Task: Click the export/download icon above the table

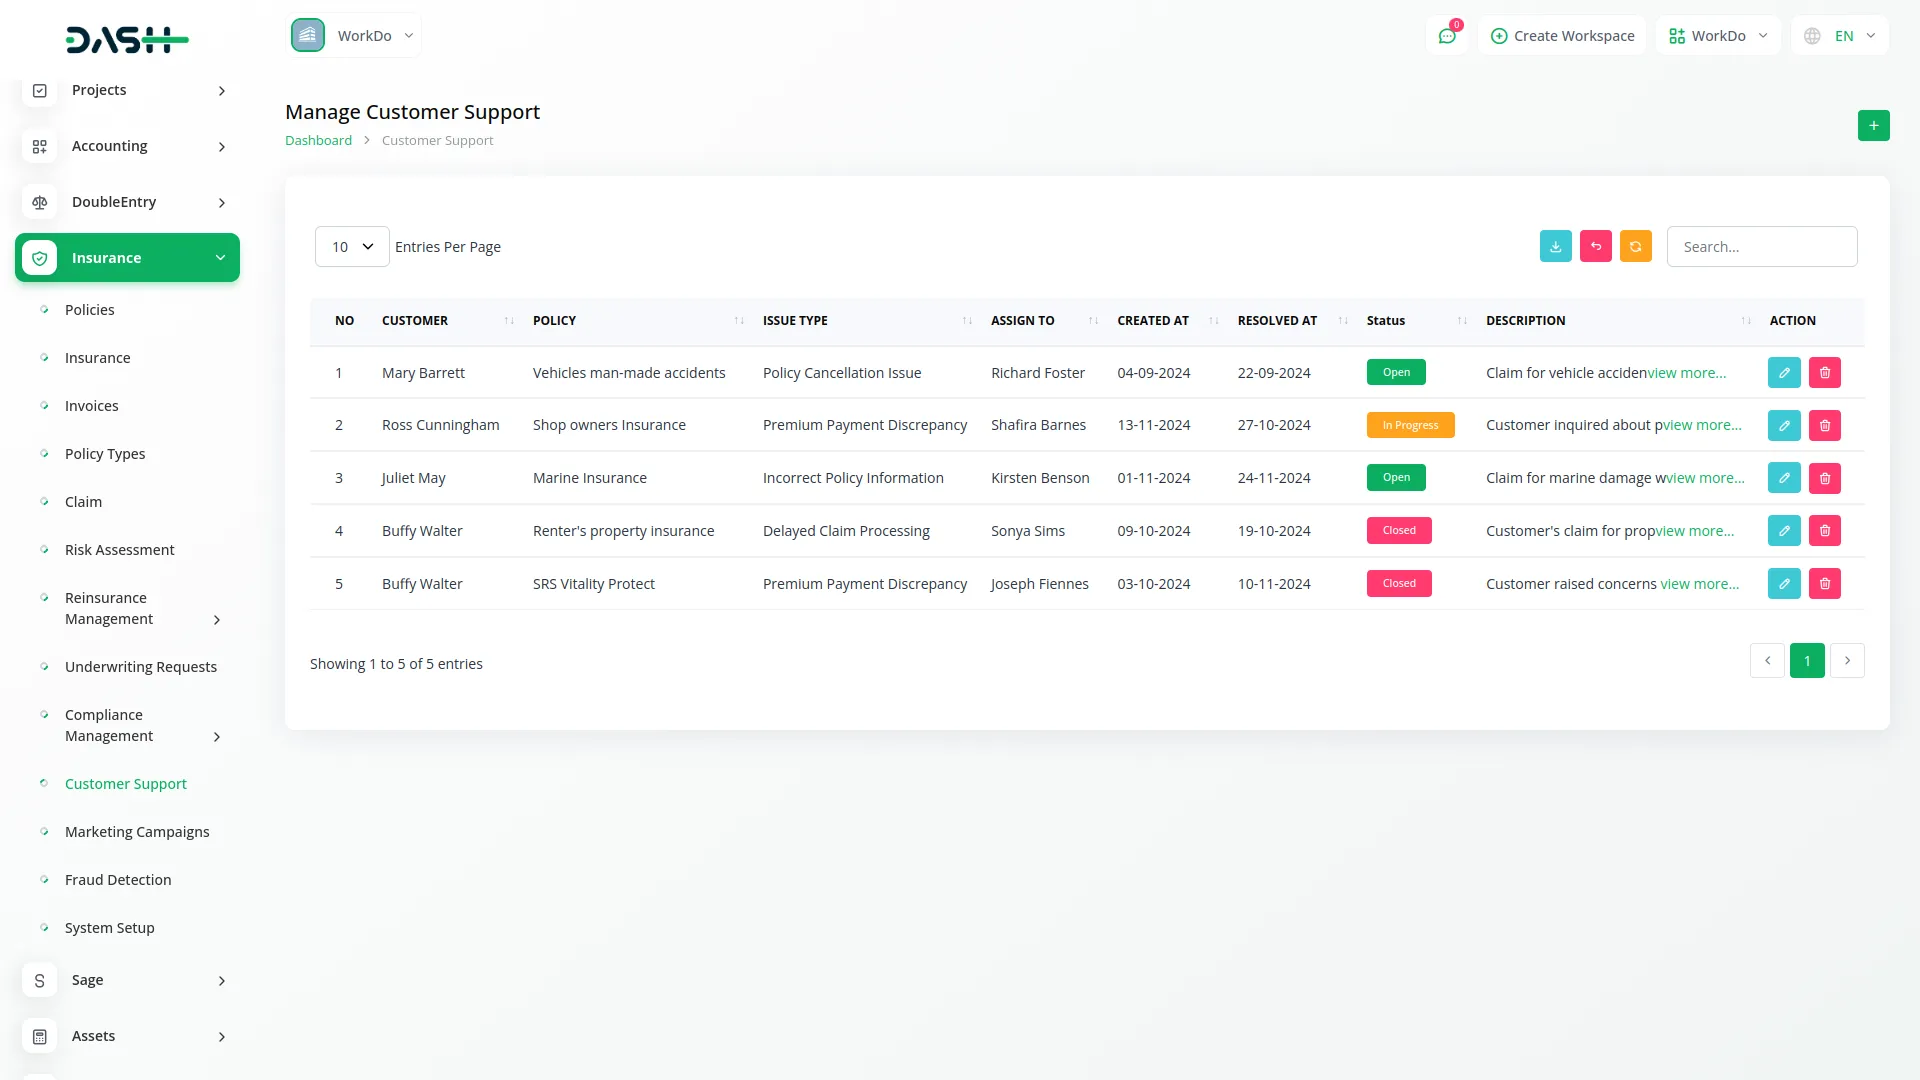Action: coord(1555,246)
